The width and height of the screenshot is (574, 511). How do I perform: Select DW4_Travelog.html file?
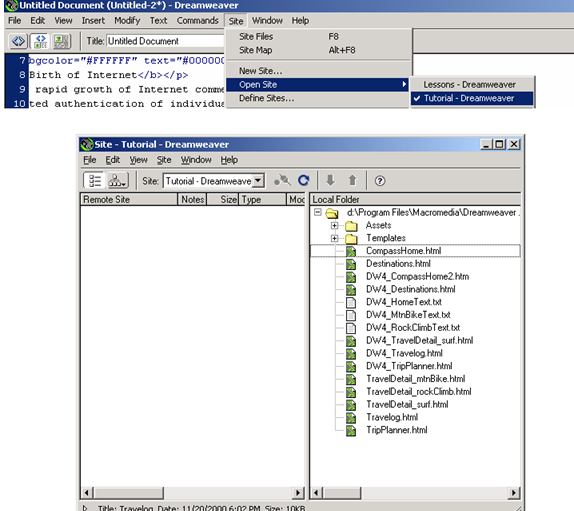pos(404,354)
